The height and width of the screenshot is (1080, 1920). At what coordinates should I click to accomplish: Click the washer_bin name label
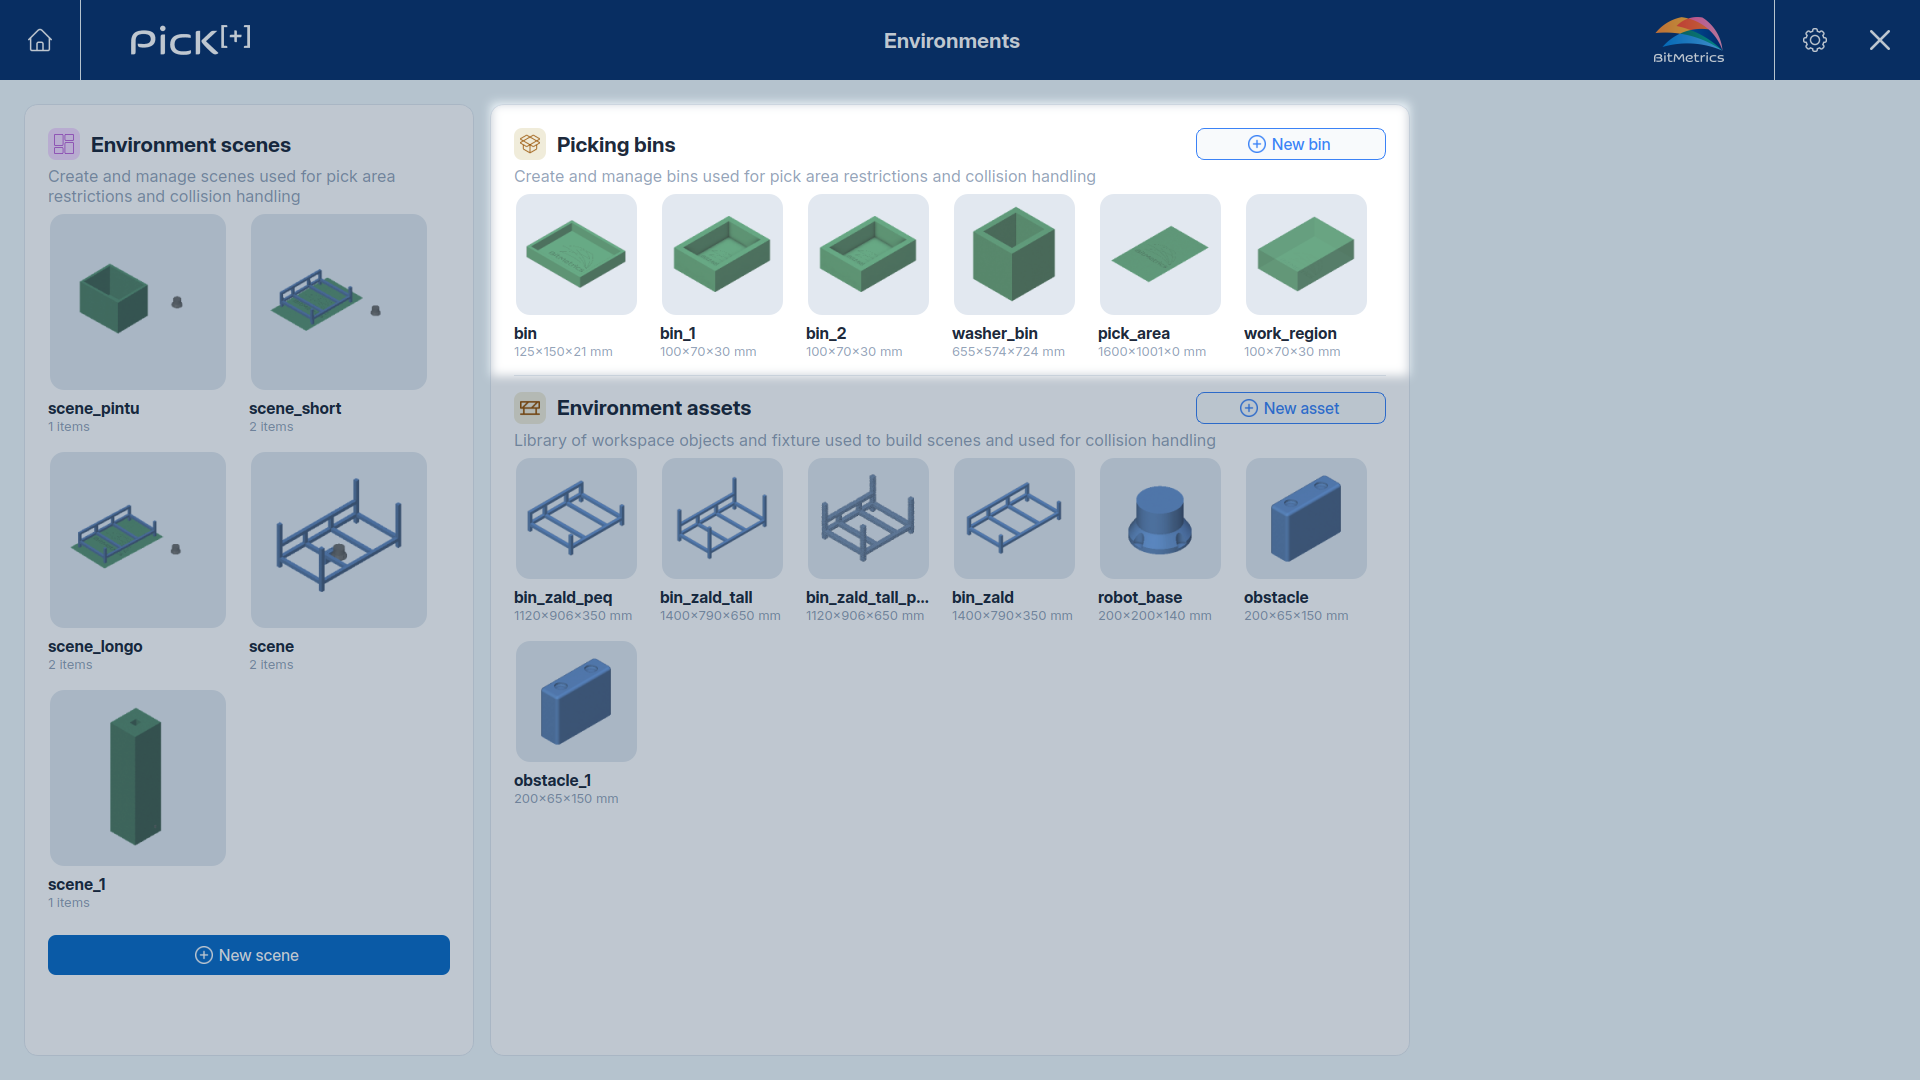click(995, 333)
